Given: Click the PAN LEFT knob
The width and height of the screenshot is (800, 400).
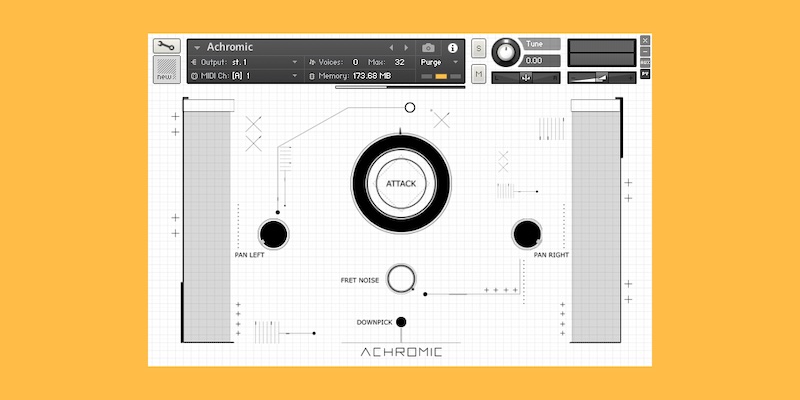Looking at the screenshot, I should click(273, 234).
